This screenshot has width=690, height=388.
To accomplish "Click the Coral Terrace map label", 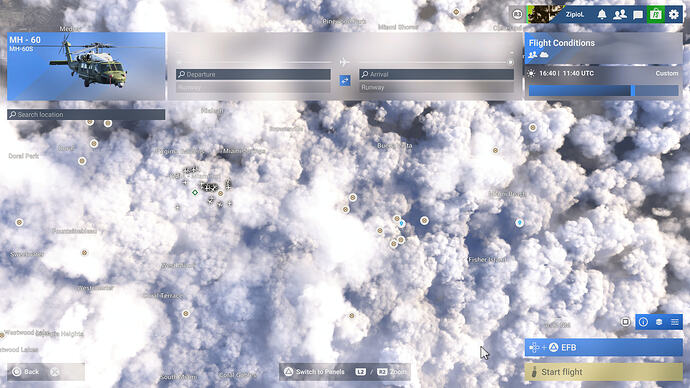I will coord(163,296).
